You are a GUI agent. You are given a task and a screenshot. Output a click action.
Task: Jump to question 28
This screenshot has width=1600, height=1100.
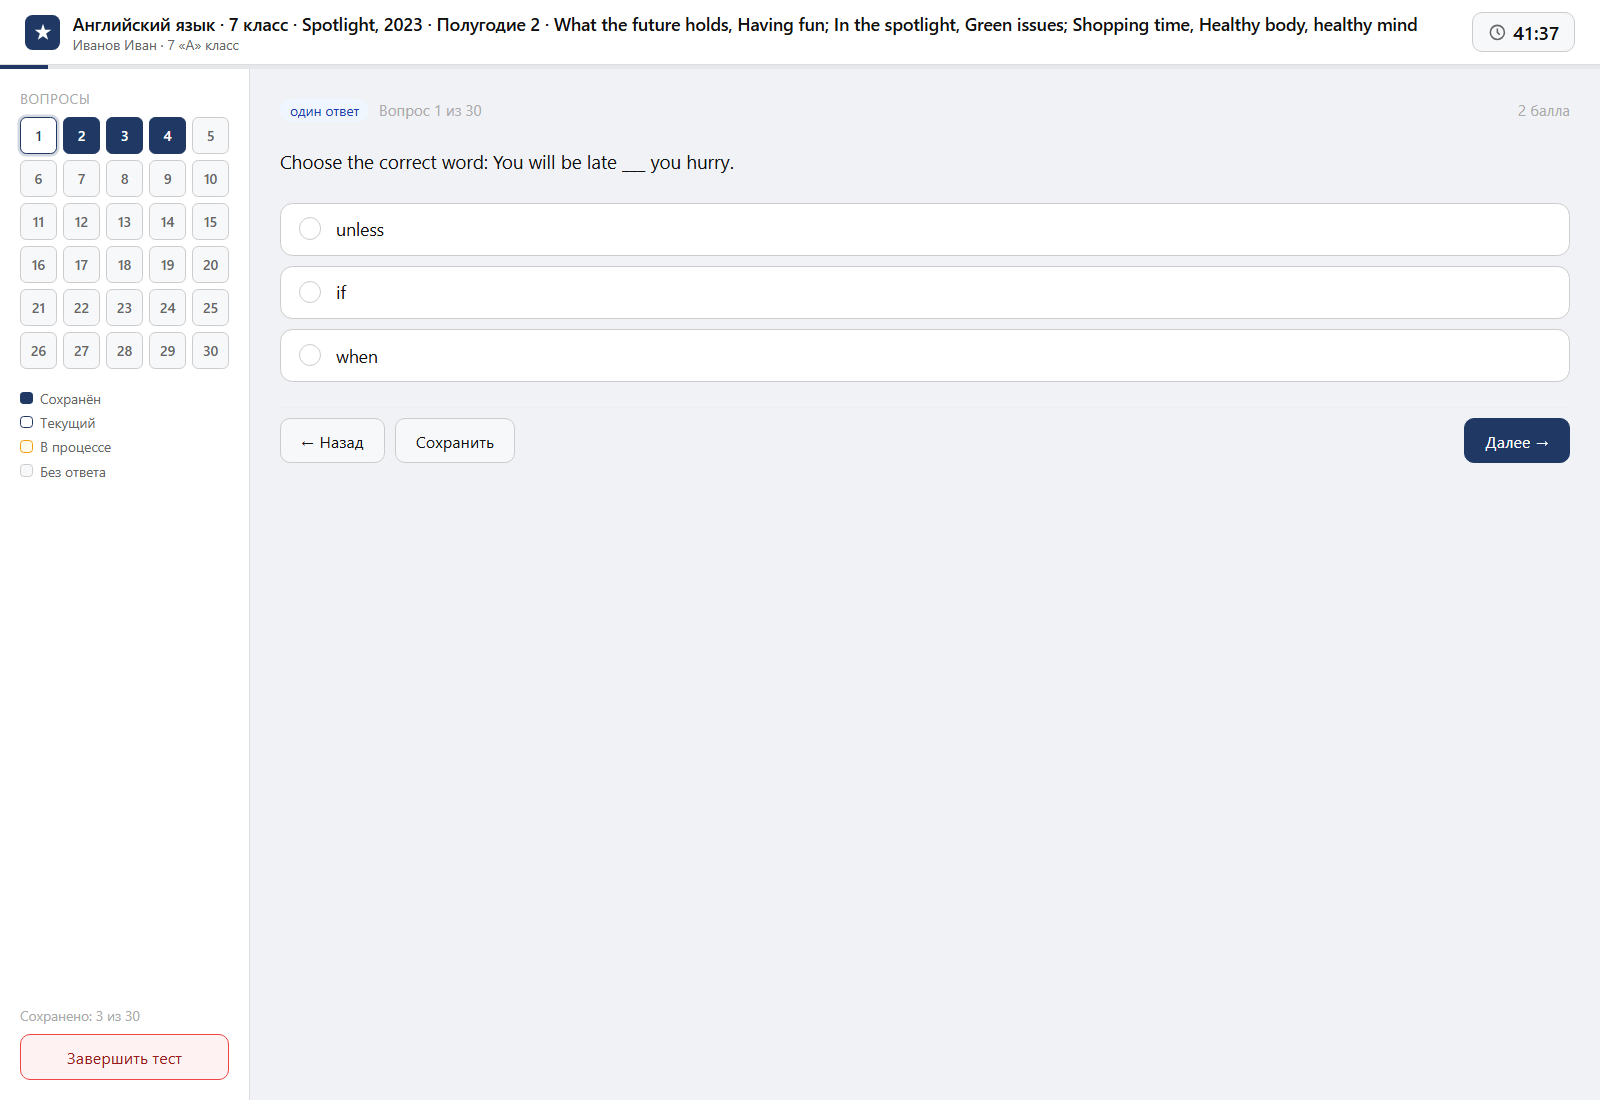click(124, 351)
